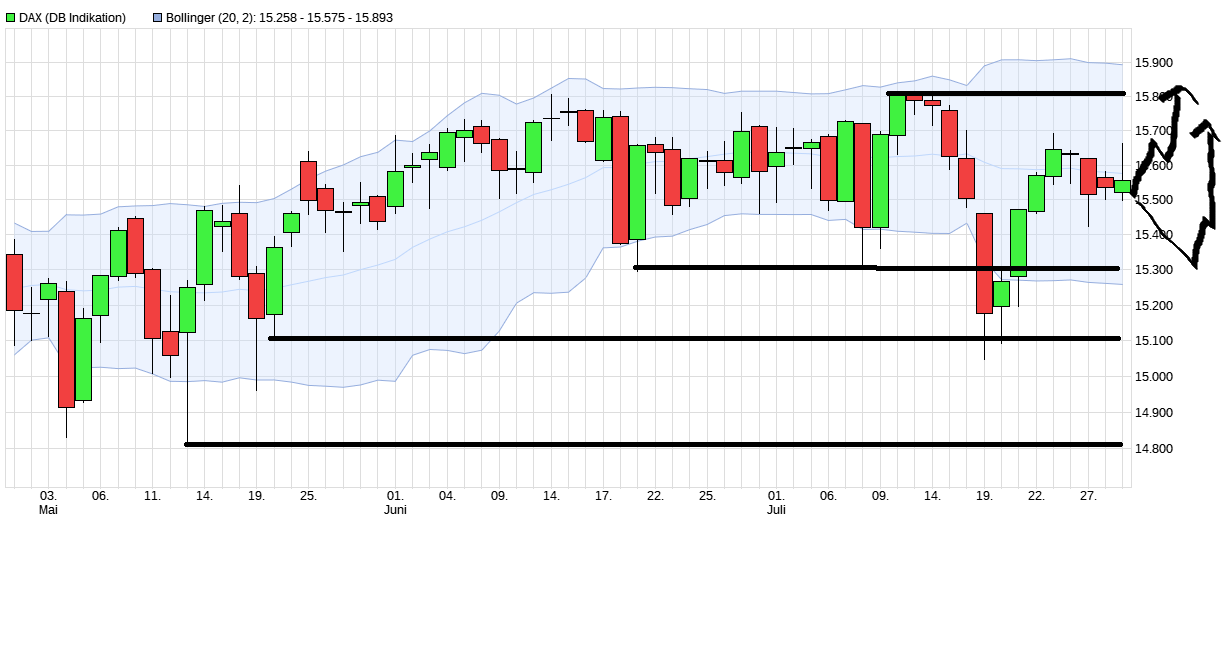Click the '27.' date axis label
The image size is (1222, 648).
tap(1088, 495)
